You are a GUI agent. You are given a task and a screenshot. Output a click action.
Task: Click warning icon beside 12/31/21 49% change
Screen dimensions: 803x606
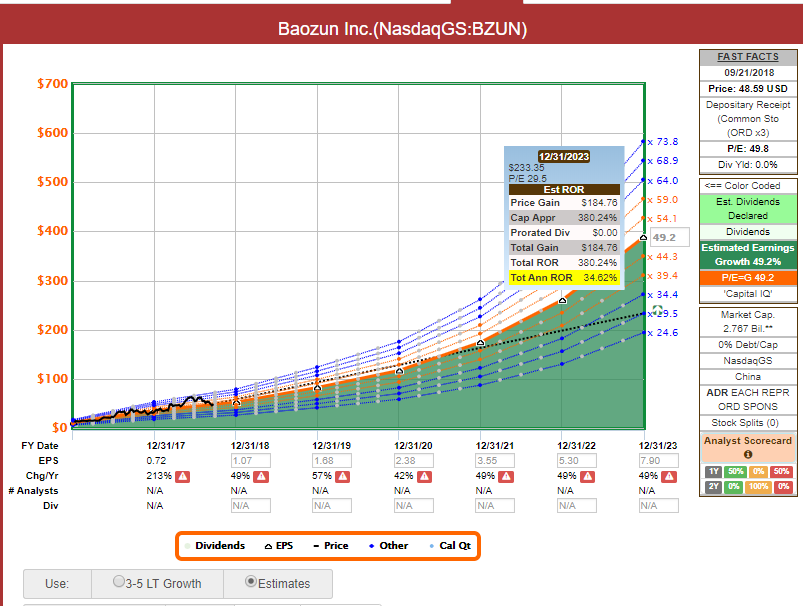[506, 476]
